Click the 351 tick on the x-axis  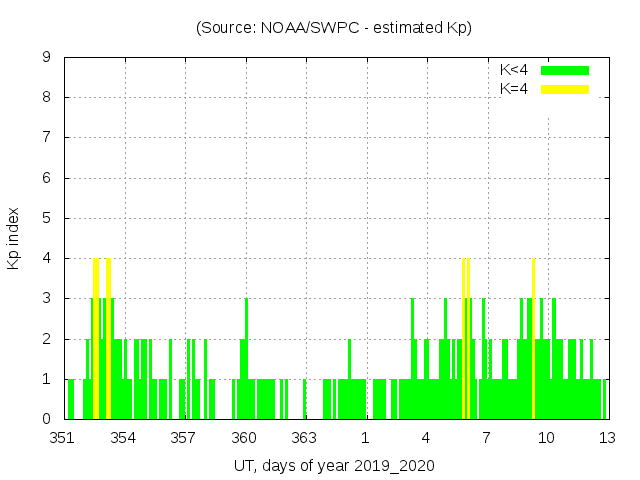pyautogui.click(x=63, y=438)
